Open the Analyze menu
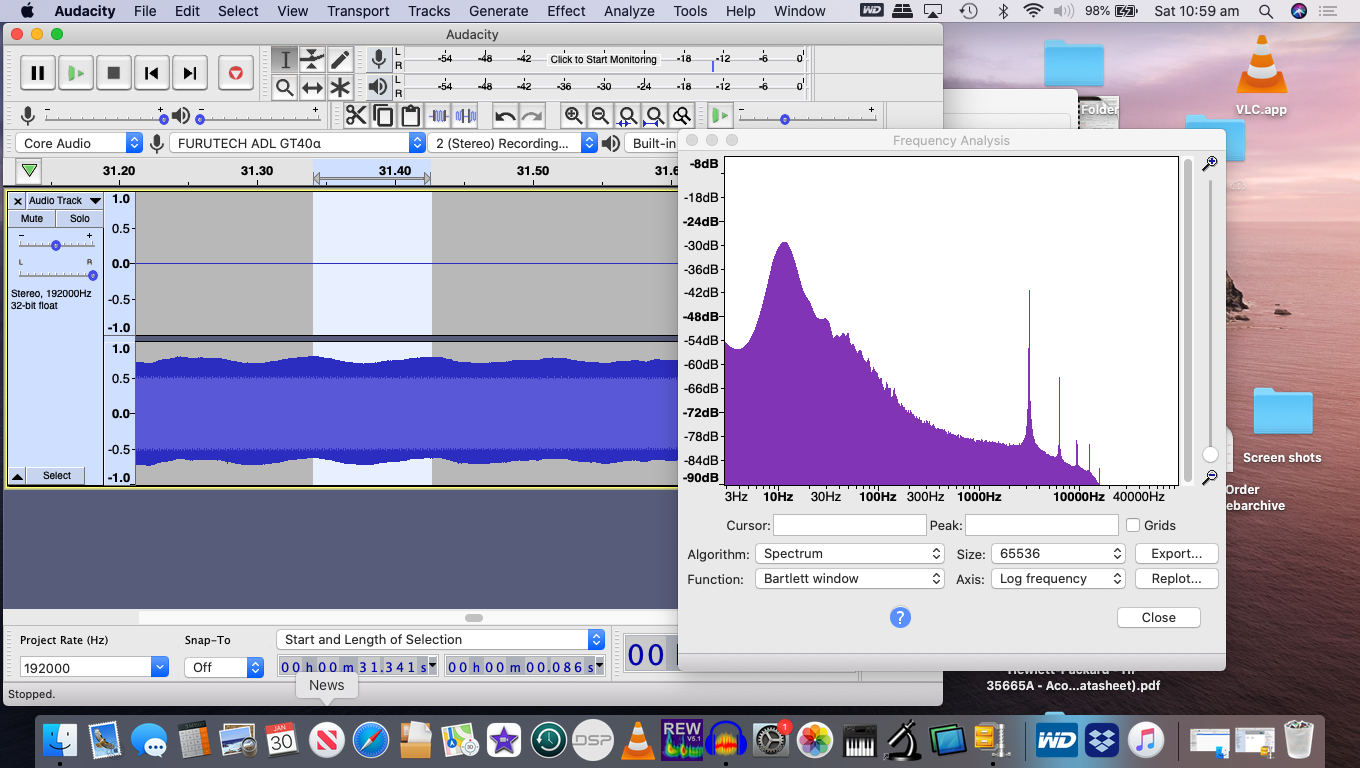 click(x=629, y=11)
